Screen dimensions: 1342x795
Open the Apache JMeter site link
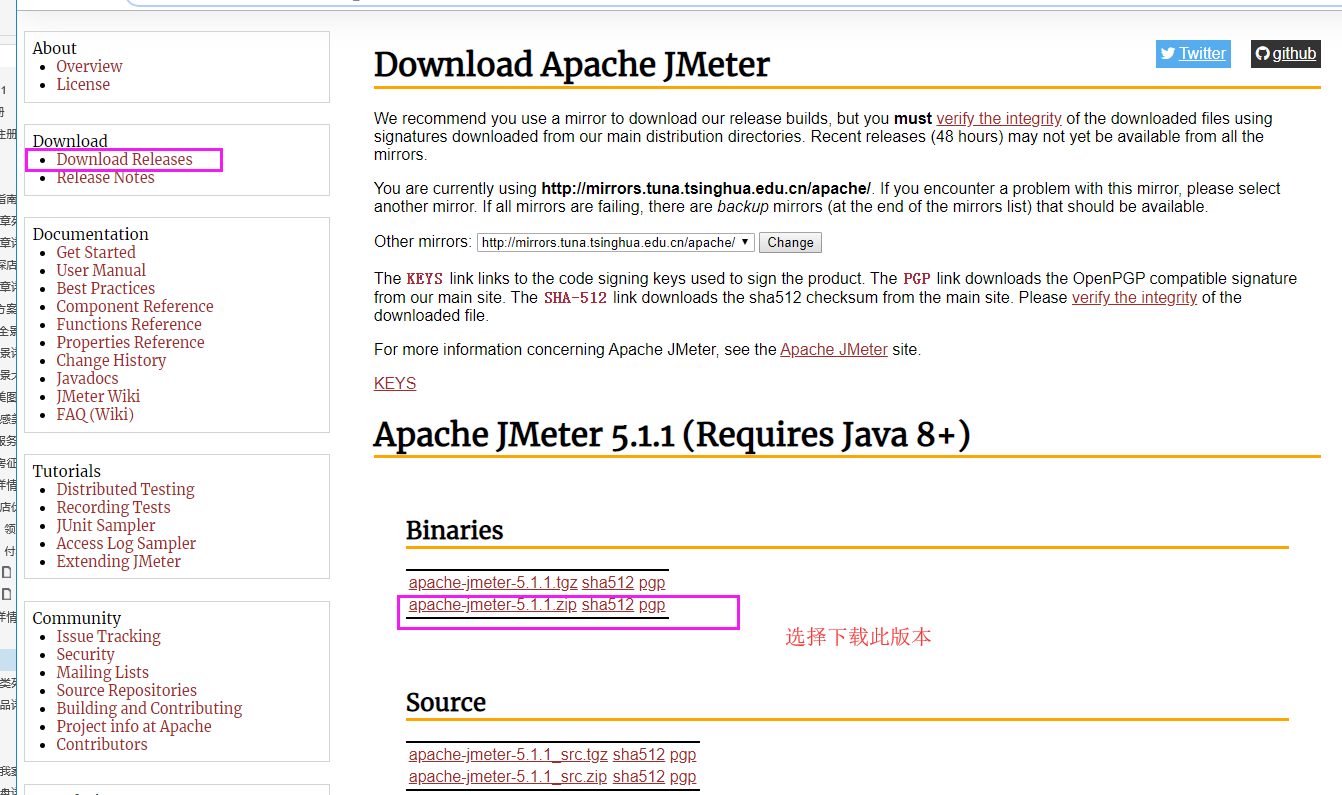[x=834, y=349]
